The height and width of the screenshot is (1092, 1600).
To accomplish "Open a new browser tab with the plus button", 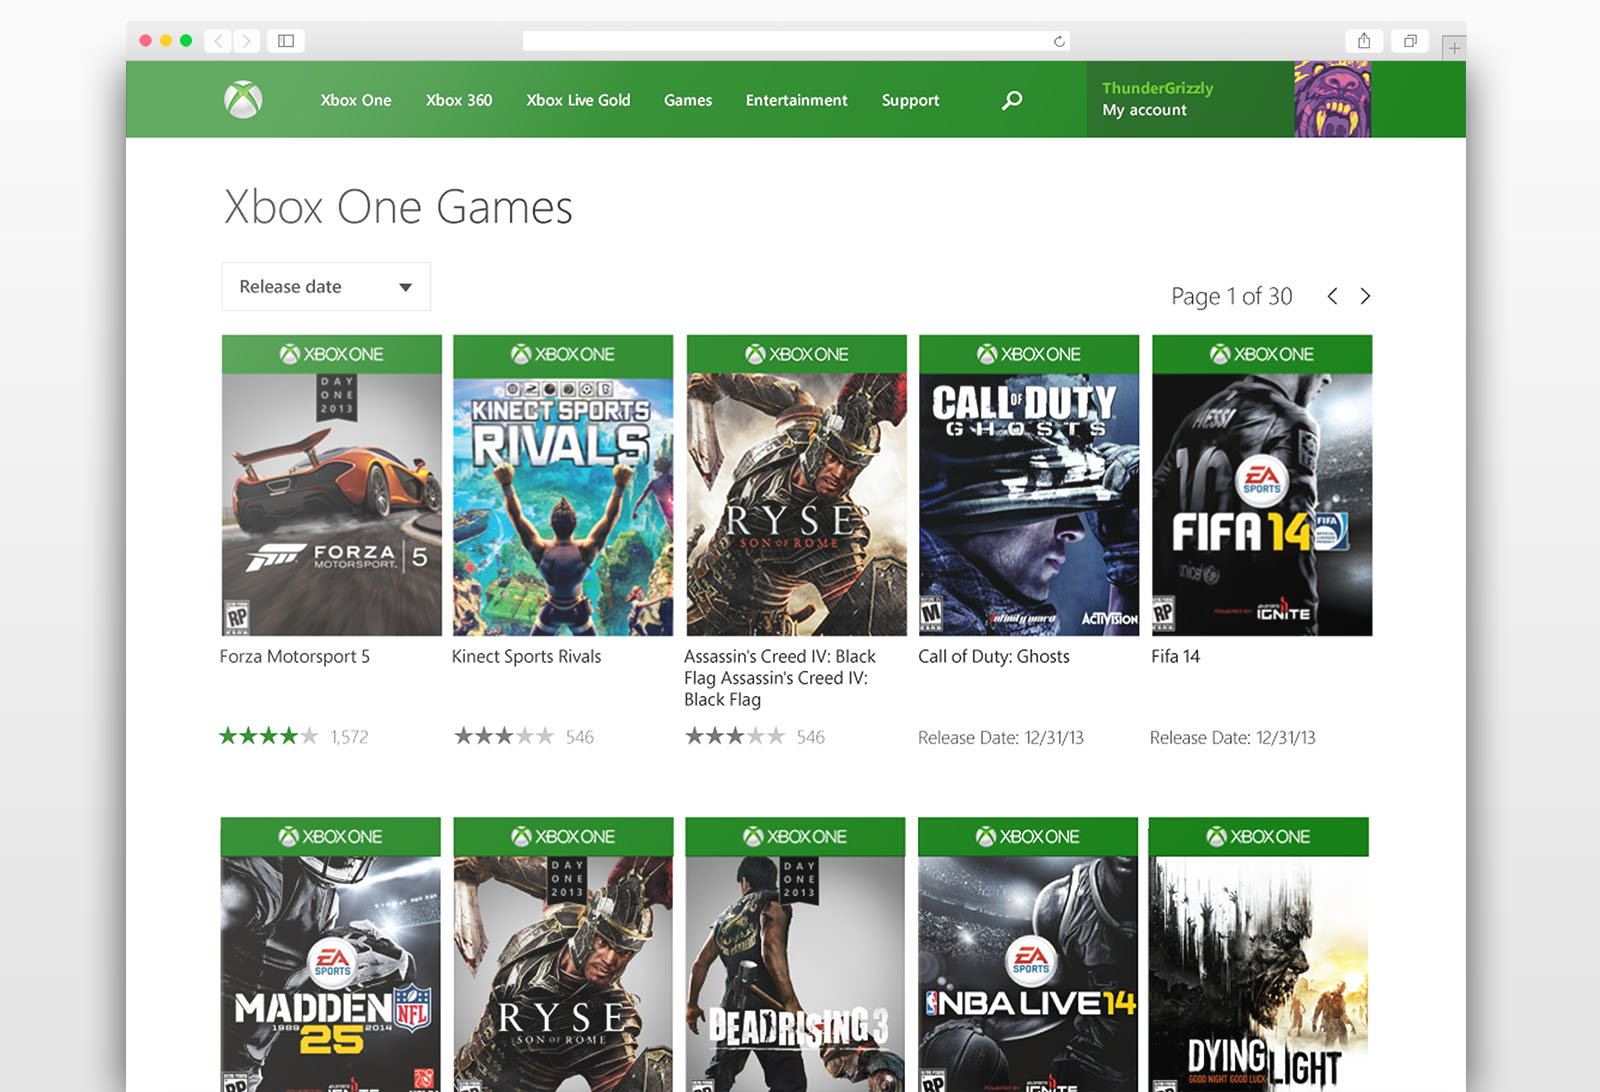I will pos(1455,47).
